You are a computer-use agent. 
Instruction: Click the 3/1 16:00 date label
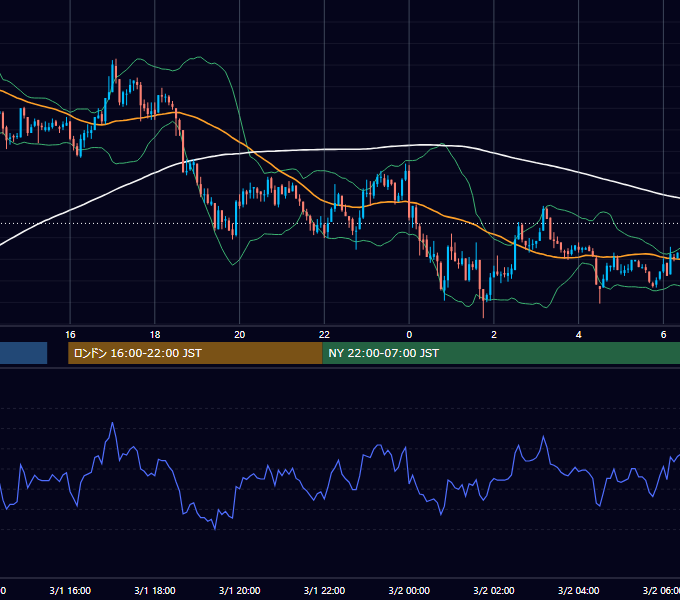pos(70,590)
